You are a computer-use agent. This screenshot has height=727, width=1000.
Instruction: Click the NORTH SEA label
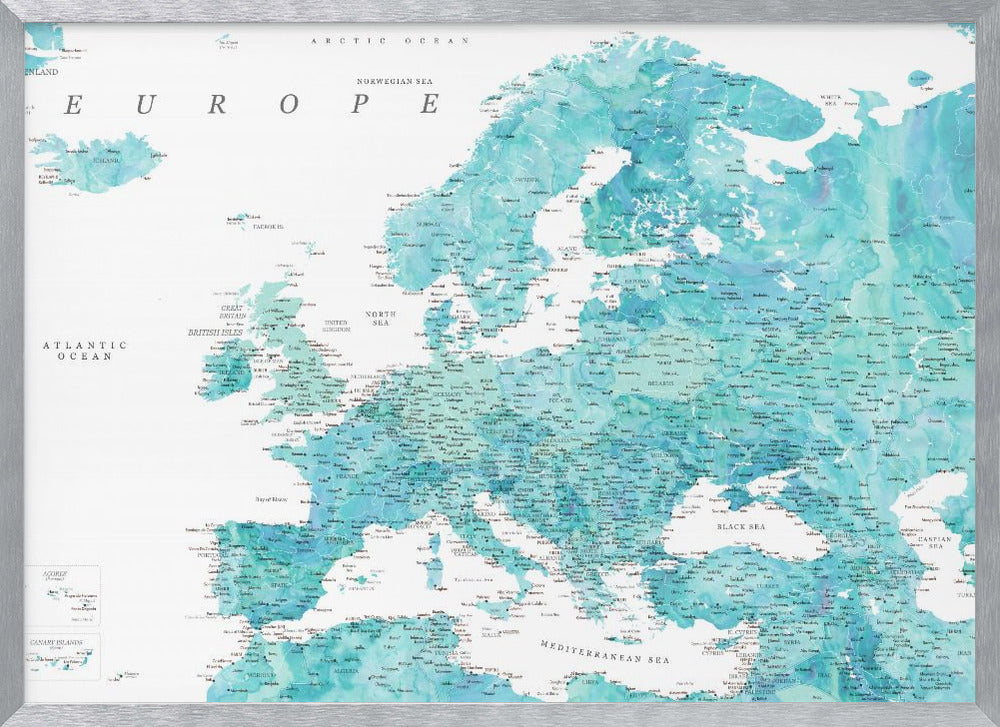(x=378, y=318)
